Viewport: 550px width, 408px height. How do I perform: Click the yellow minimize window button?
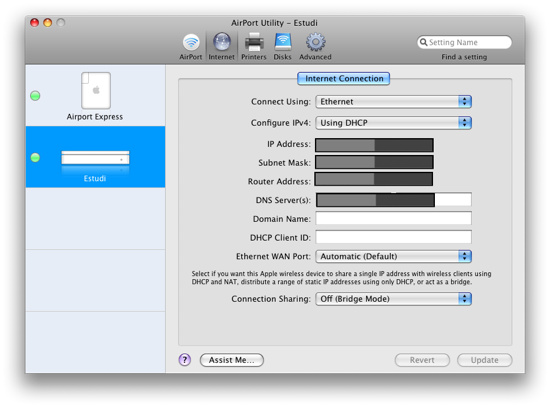coord(48,23)
